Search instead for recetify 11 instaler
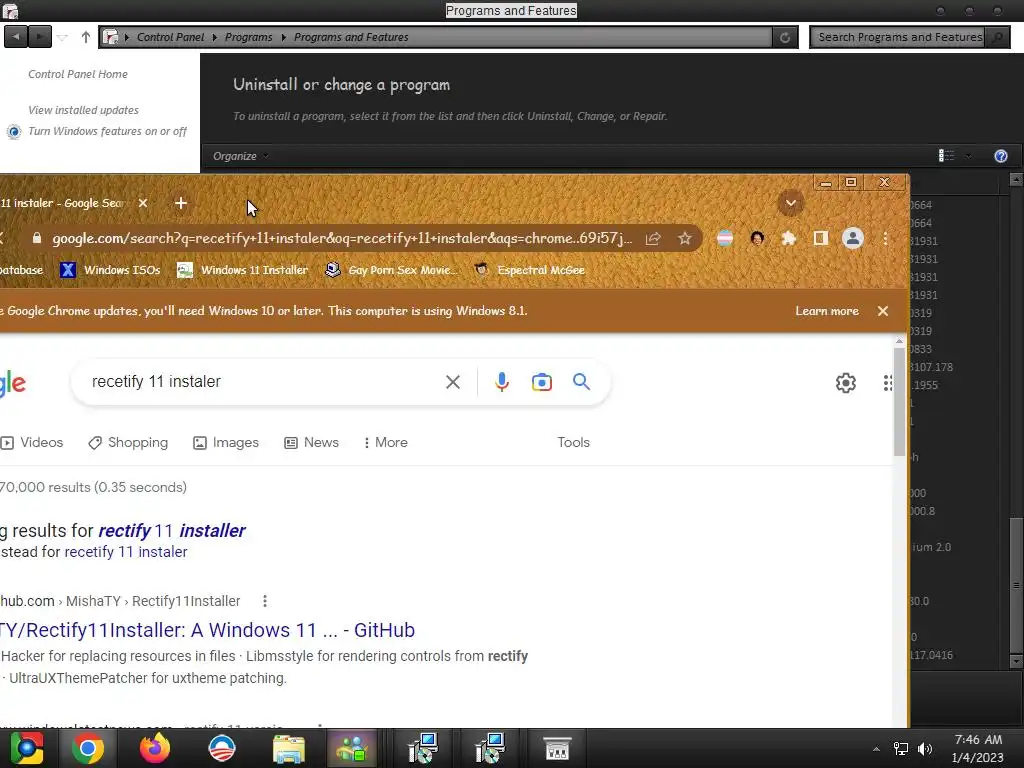Image resolution: width=1024 pixels, height=768 pixels. click(x=126, y=552)
